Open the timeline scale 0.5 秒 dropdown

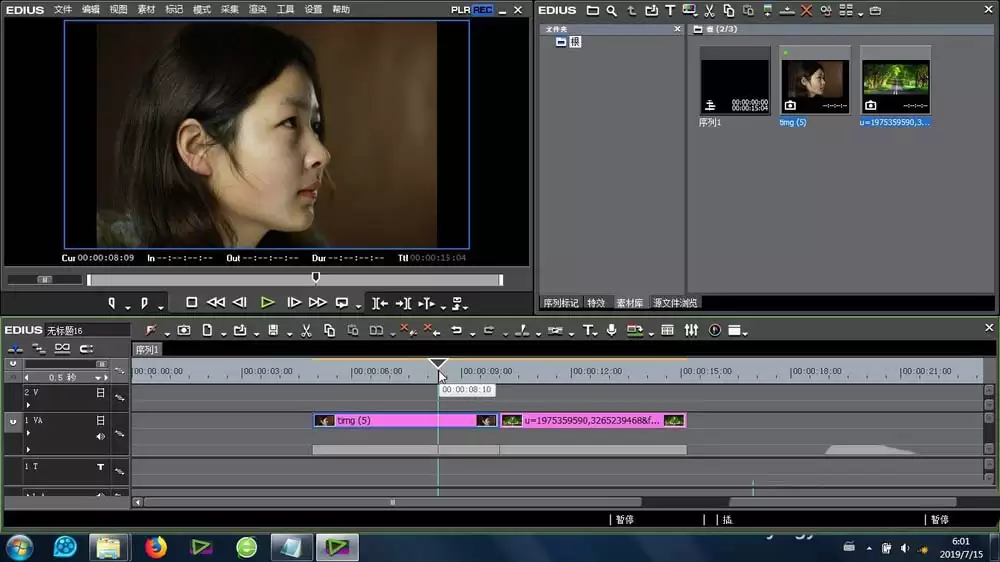click(98, 378)
